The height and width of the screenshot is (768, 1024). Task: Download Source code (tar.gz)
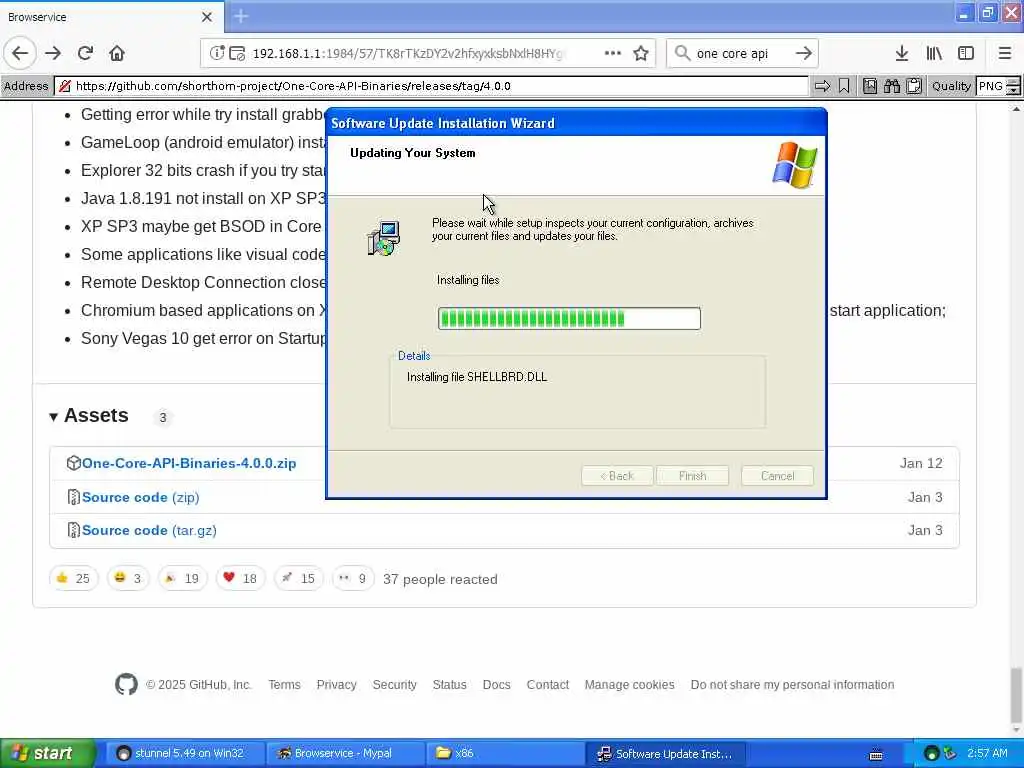(x=149, y=530)
